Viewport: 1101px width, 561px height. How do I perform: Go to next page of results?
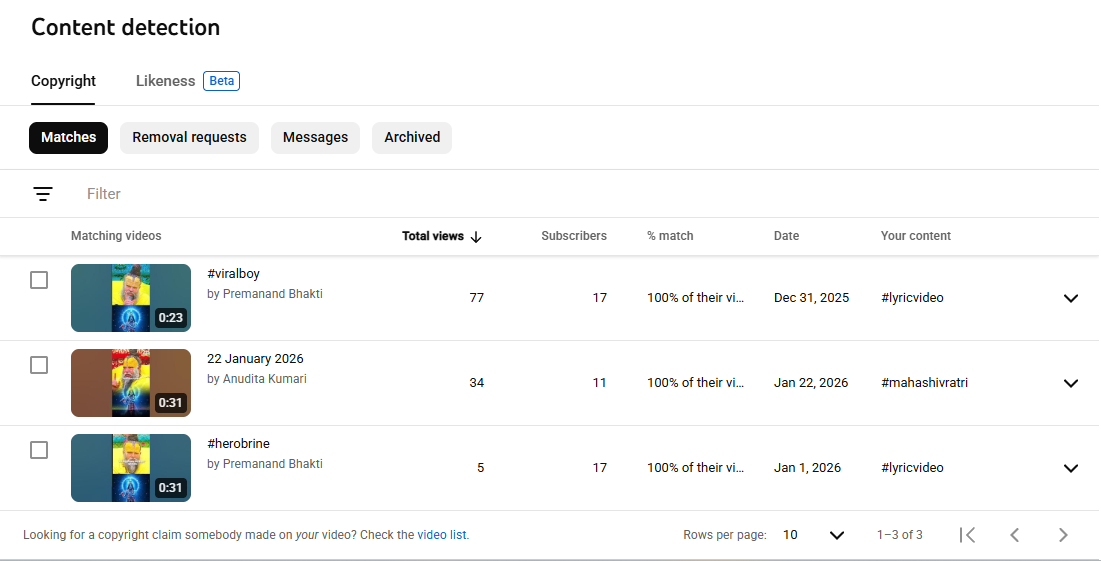[1063, 535]
